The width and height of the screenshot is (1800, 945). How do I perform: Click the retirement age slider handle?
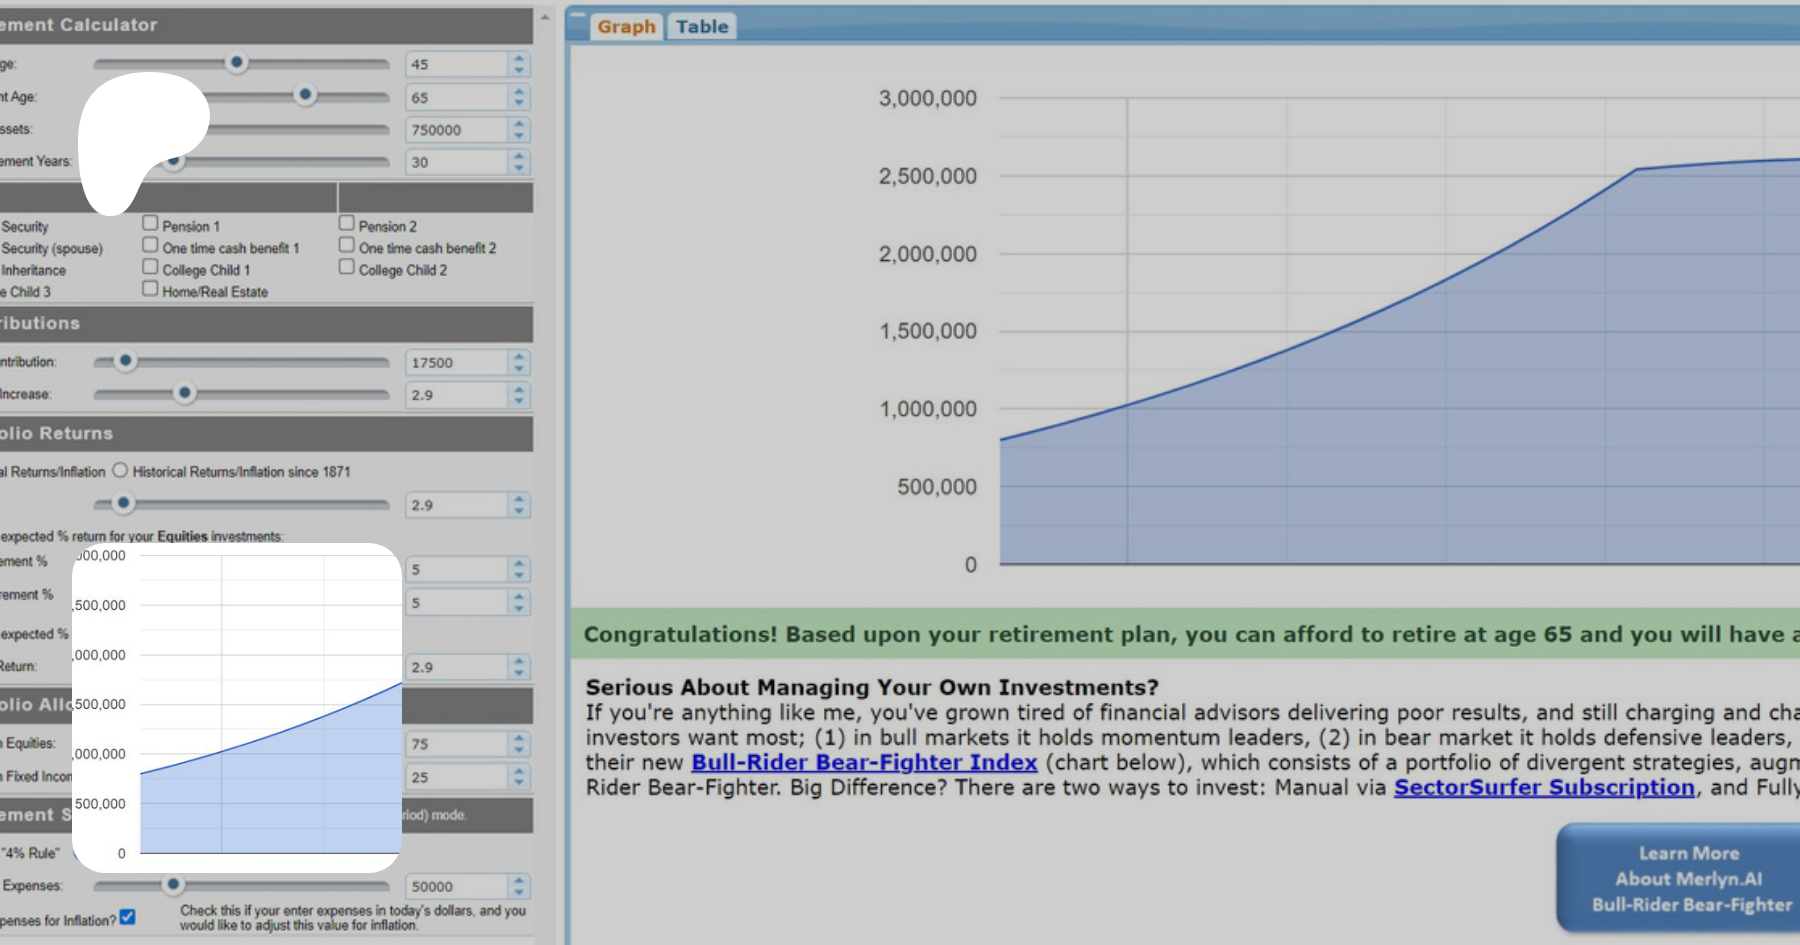coord(305,95)
